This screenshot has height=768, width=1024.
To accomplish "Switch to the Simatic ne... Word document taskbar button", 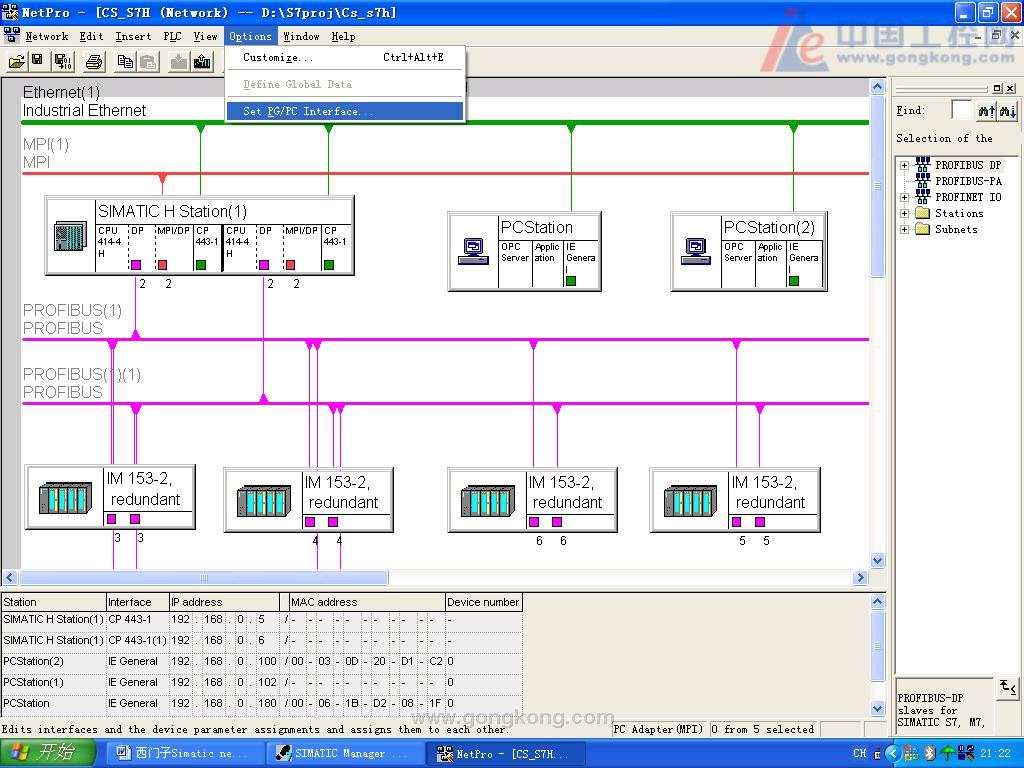I will coord(185,754).
